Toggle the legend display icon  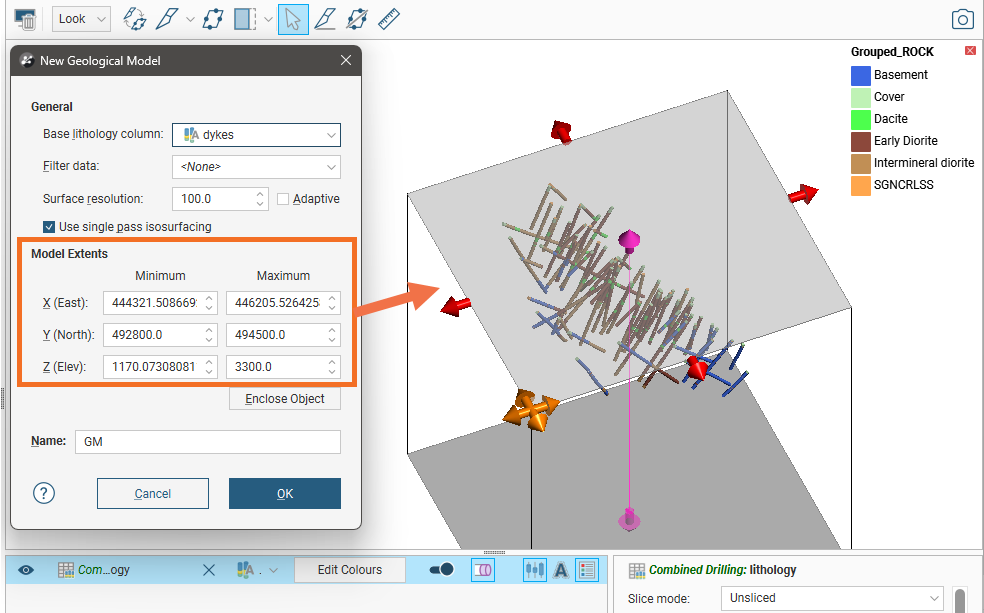pyautogui.click(x=587, y=570)
